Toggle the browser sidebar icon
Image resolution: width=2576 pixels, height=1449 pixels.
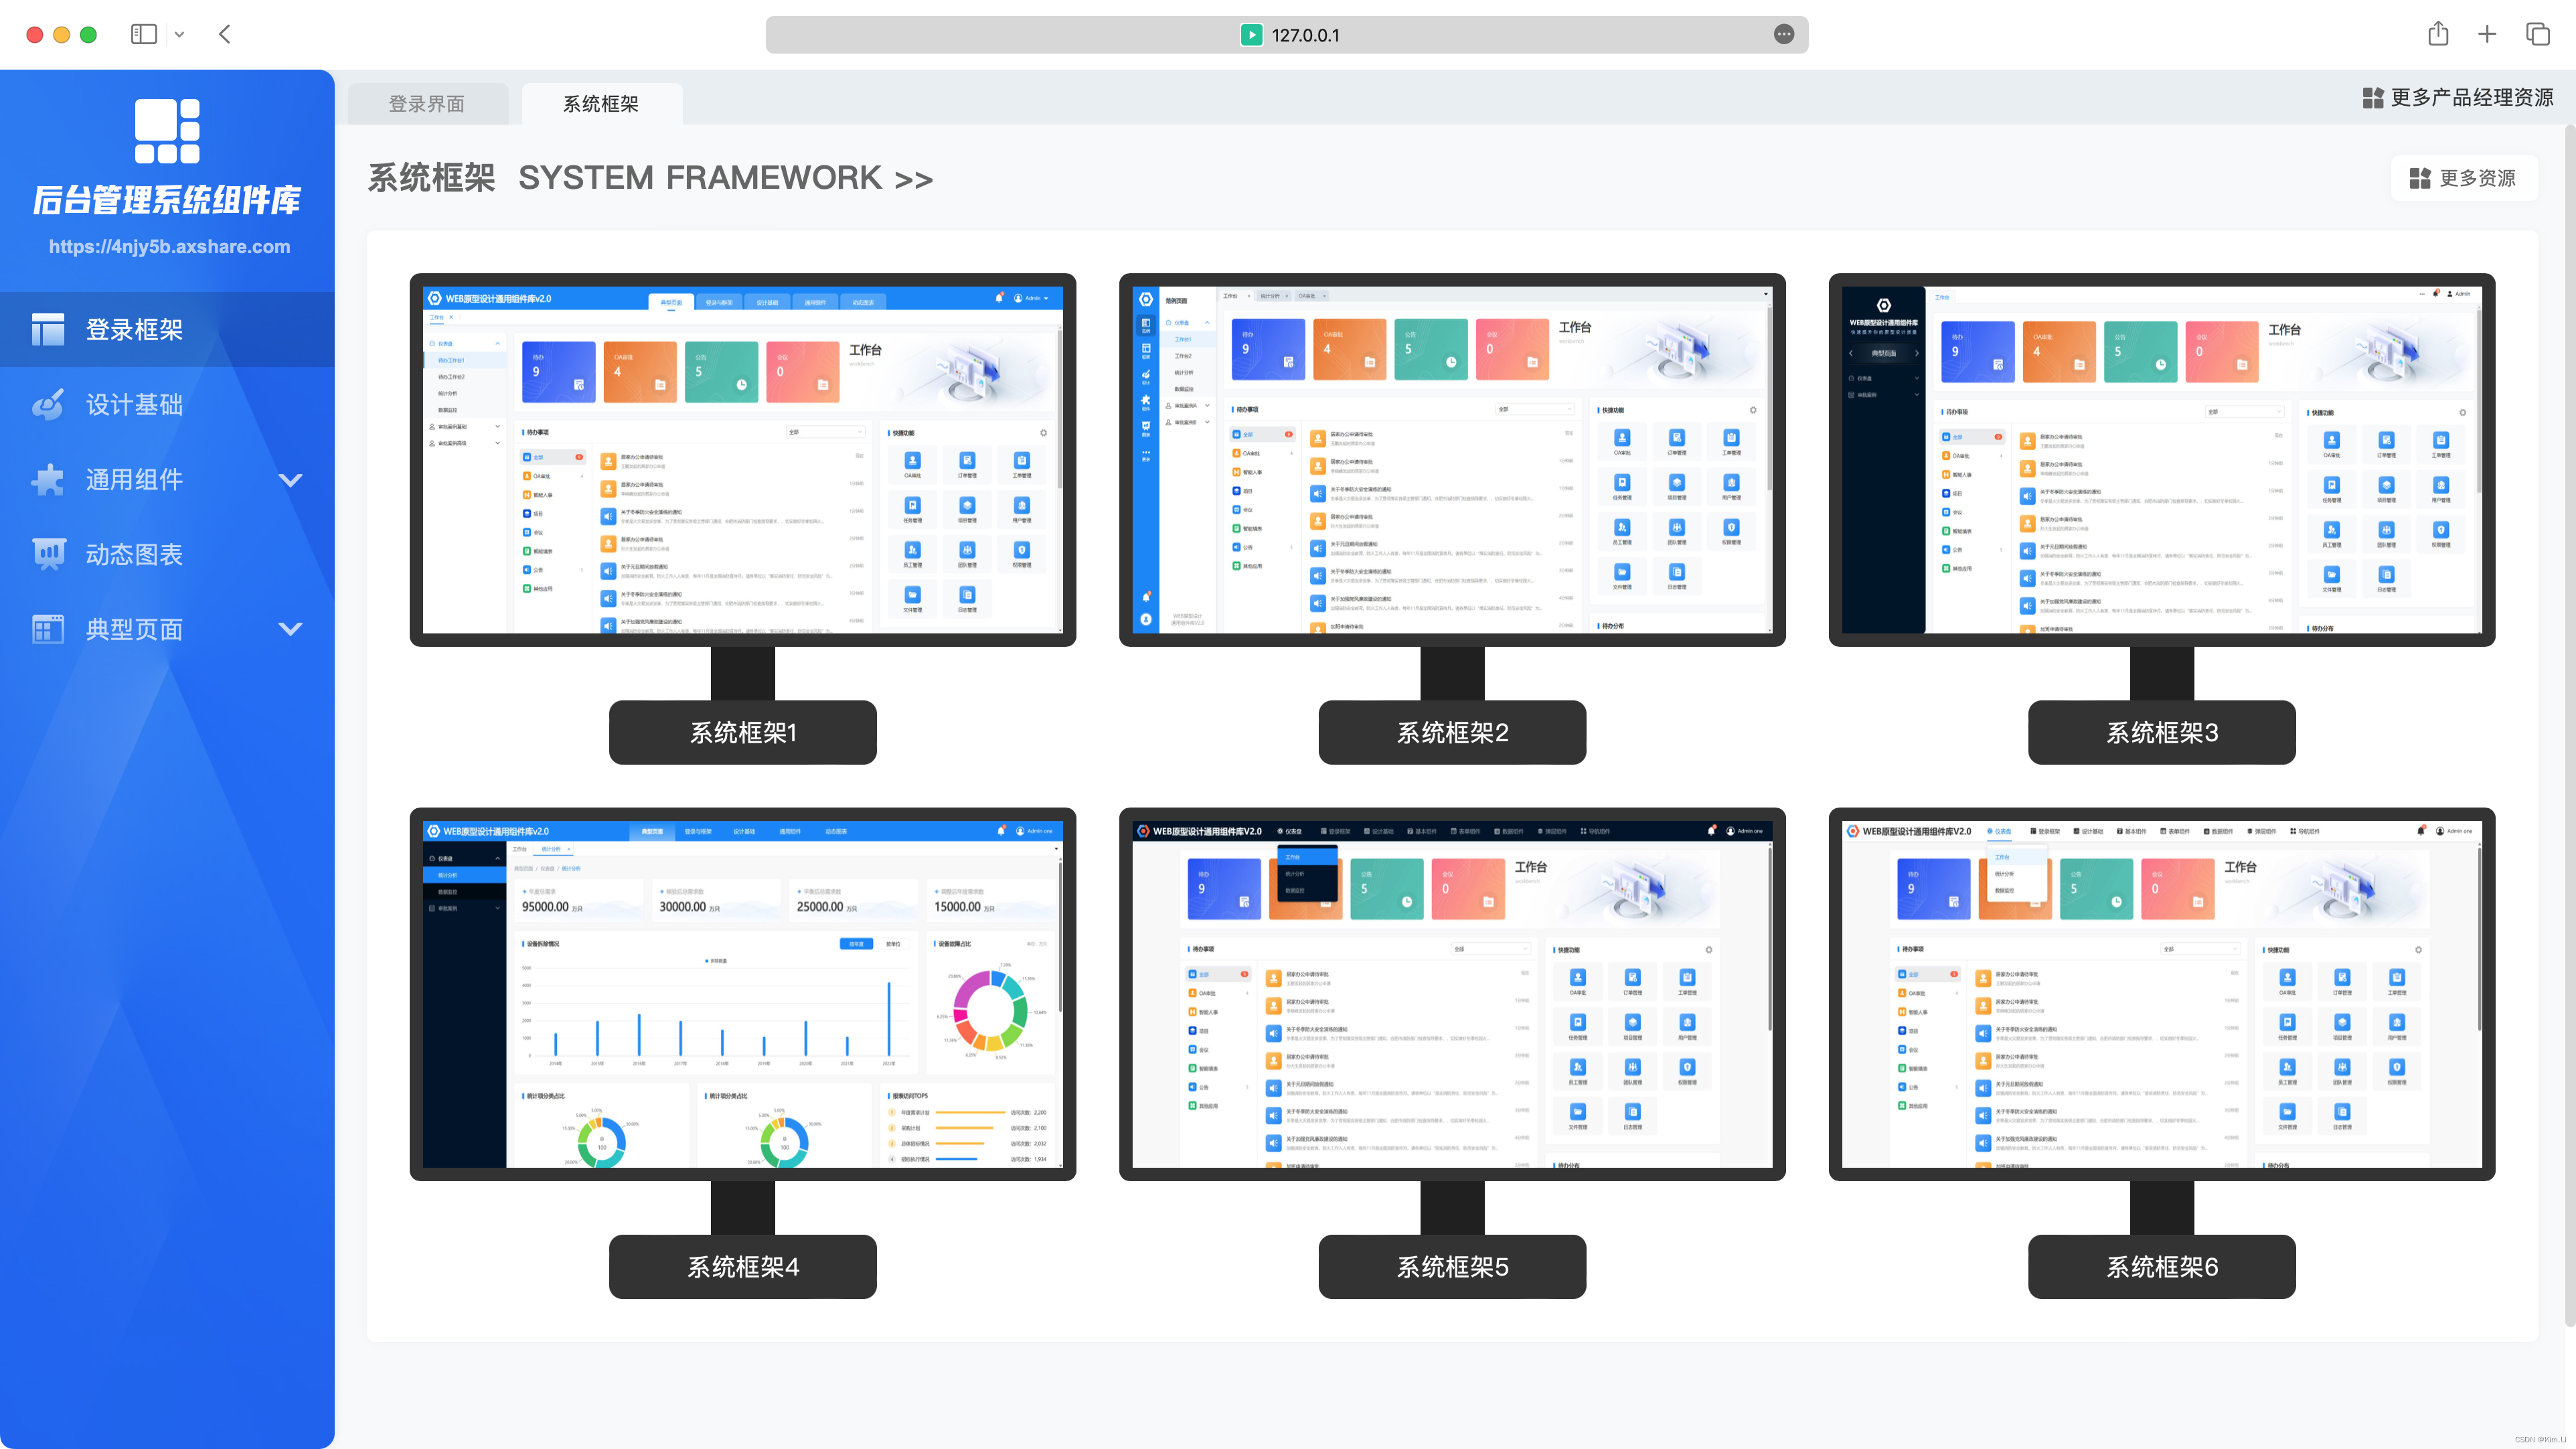pyautogui.click(x=144, y=34)
